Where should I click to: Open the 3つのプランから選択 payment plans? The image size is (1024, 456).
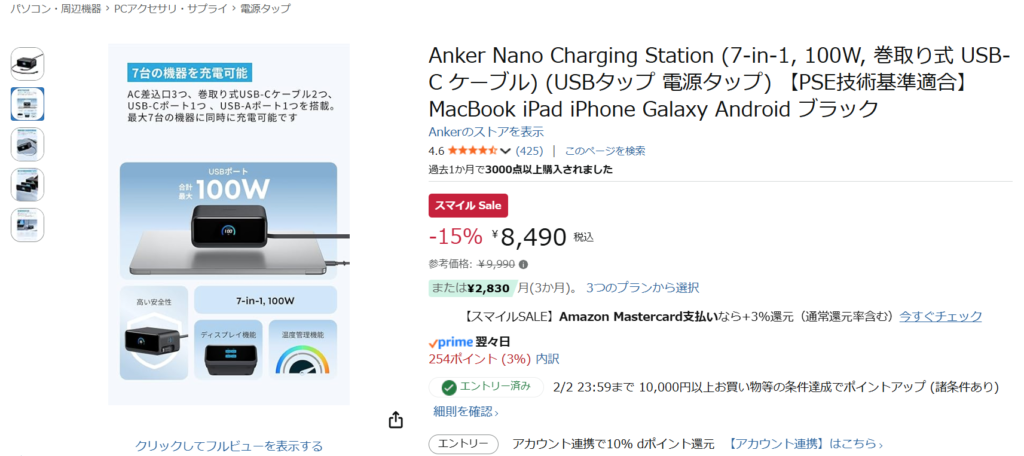(x=642, y=288)
